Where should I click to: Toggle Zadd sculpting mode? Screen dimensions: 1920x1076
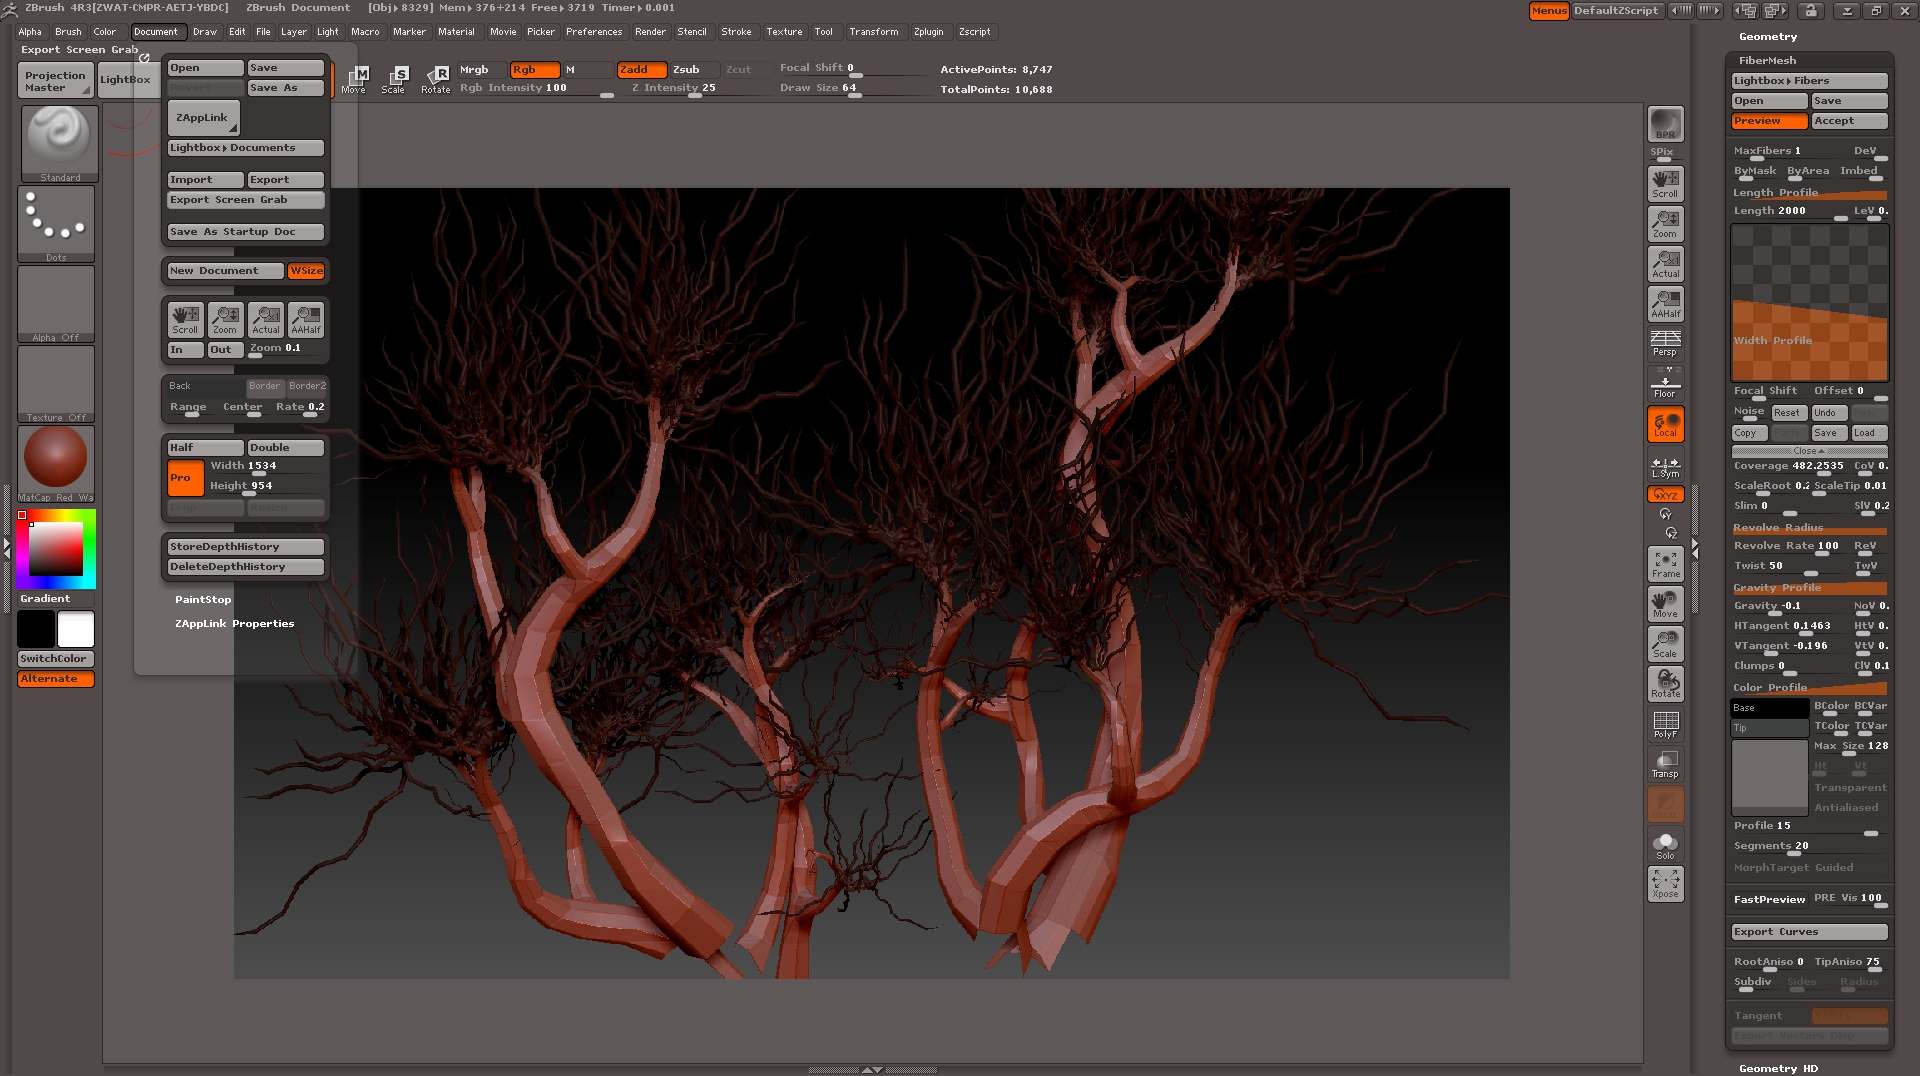[x=641, y=70]
